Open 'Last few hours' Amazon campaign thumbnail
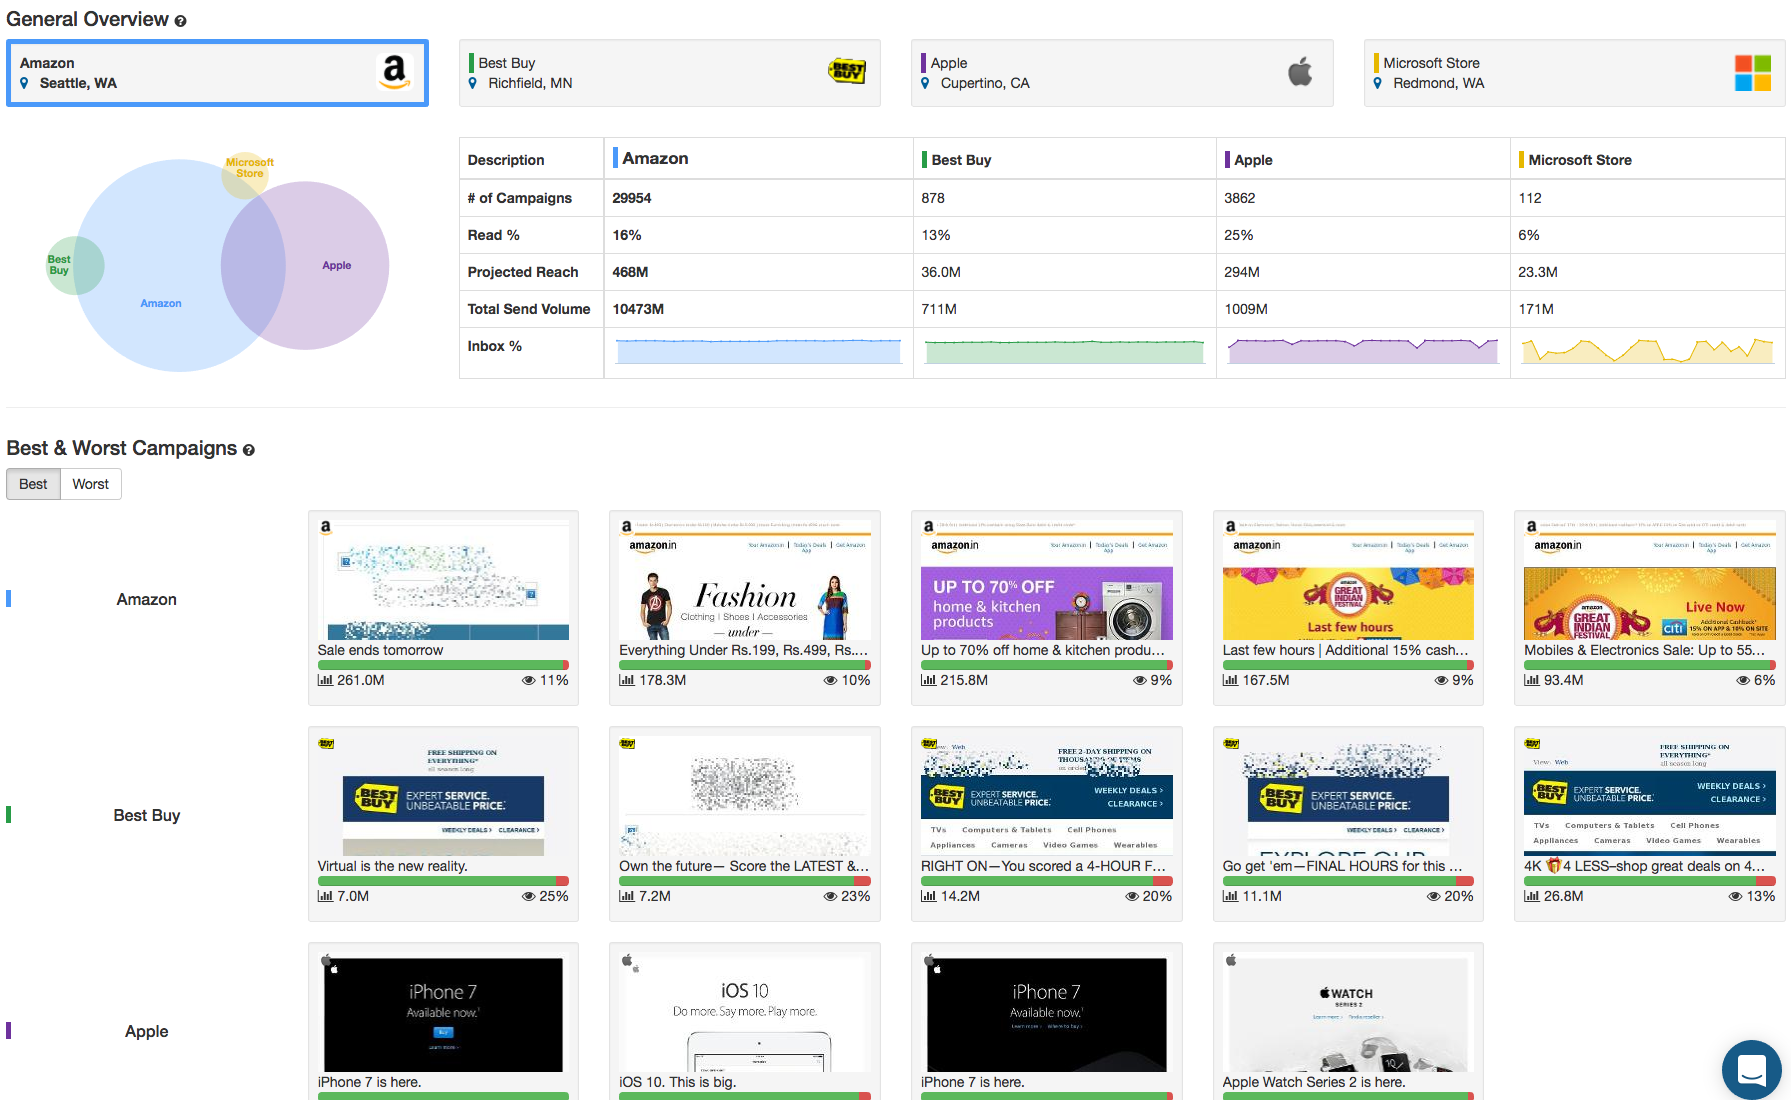 pos(1348,580)
